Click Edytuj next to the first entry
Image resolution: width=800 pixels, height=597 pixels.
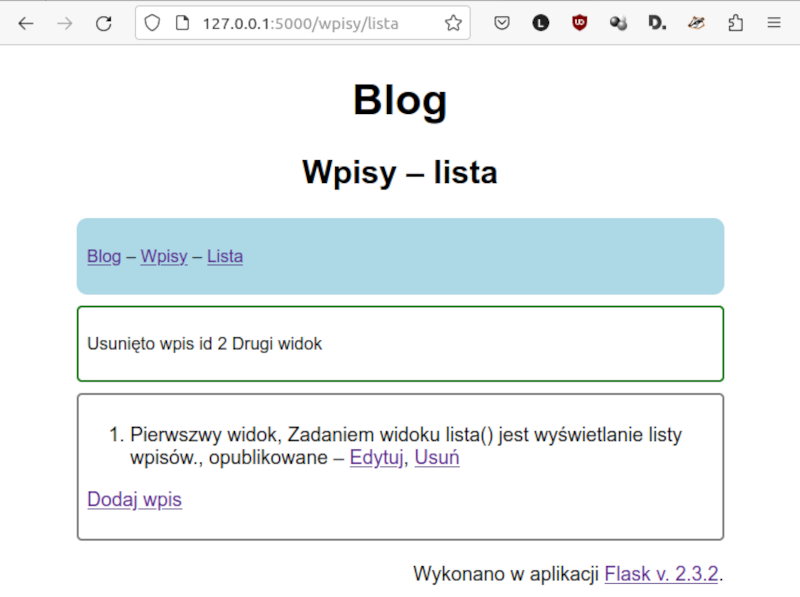(376, 458)
